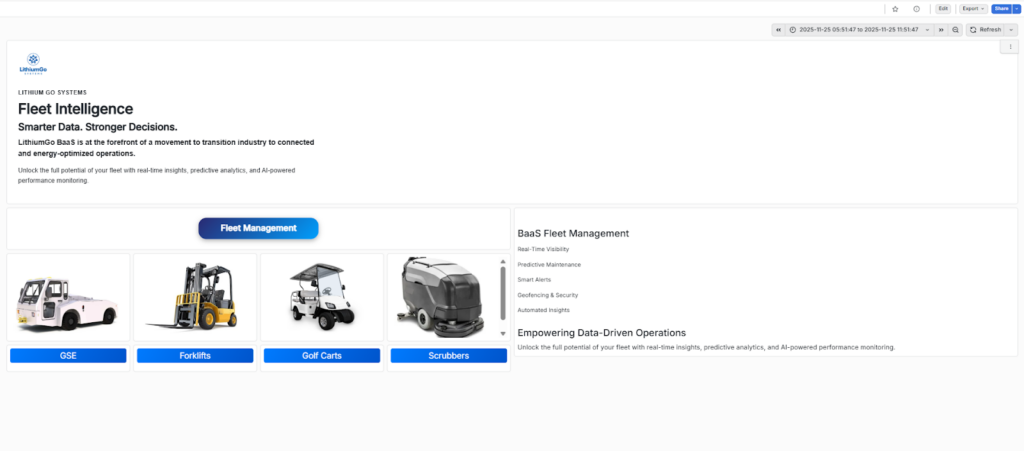Click the Edit button
Image resolution: width=1024 pixels, height=451 pixels.
(943, 8)
